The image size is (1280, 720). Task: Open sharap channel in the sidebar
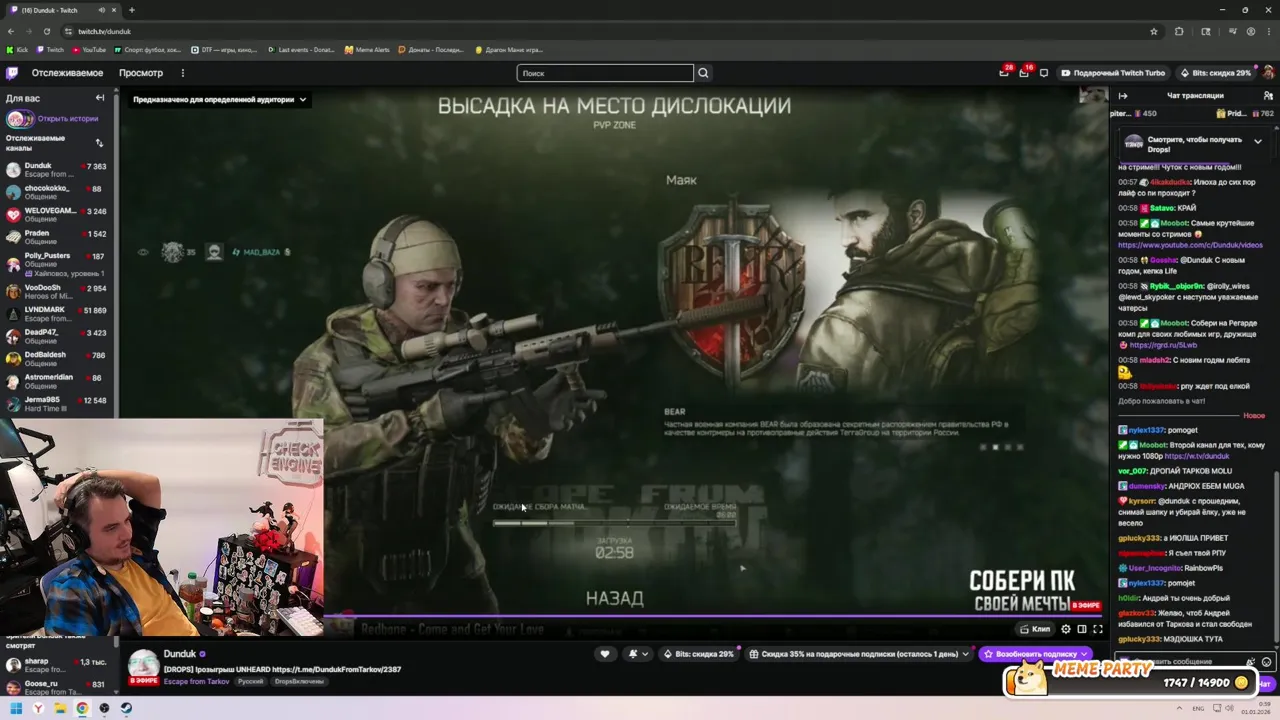pos(57,665)
